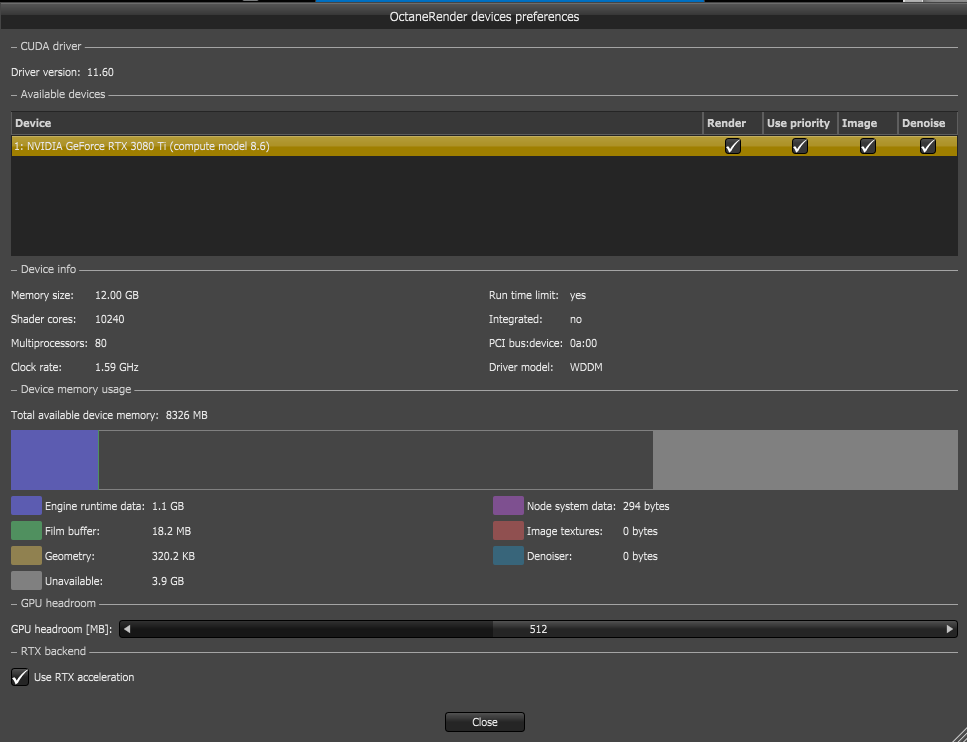
Task: Click the Shader cores value 10240
Action: click(x=110, y=319)
